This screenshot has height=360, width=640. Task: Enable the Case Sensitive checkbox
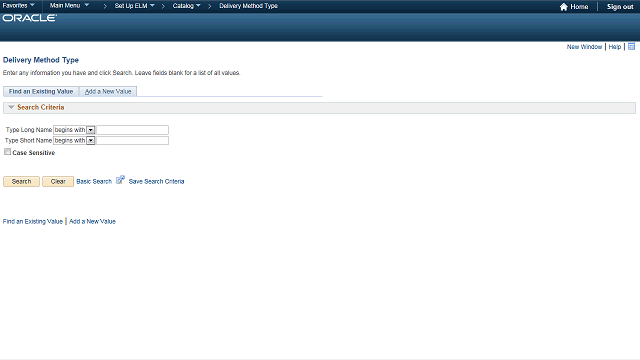[x=7, y=152]
